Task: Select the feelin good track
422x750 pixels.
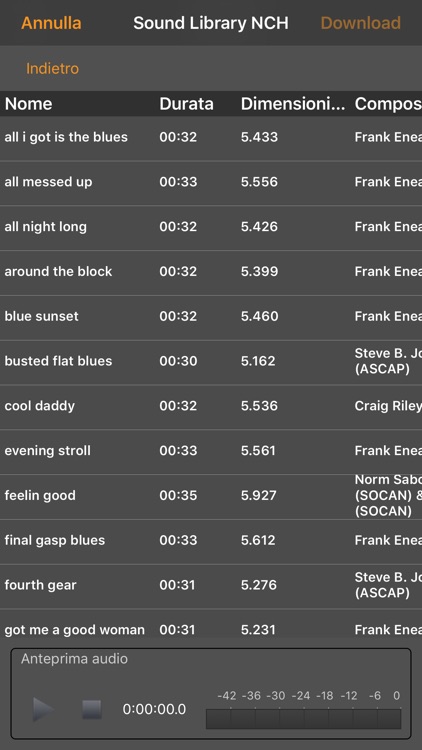Action: point(211,496)
